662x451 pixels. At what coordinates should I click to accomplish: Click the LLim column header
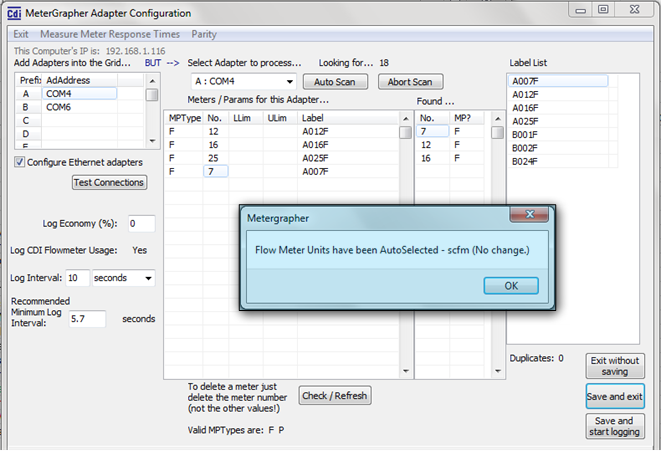click(x=246, y=118)
